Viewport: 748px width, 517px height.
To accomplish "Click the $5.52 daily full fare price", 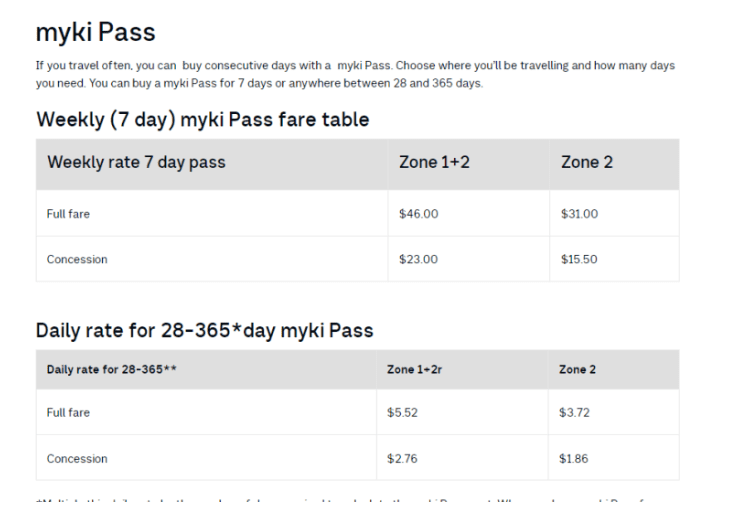I will coord(402,413).
